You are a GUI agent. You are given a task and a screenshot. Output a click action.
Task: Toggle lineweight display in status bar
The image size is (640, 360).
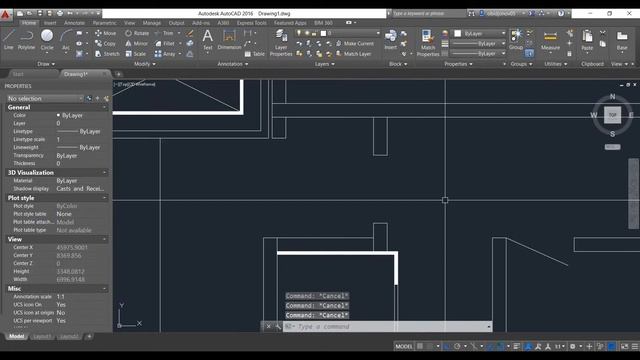pos(517,346)
